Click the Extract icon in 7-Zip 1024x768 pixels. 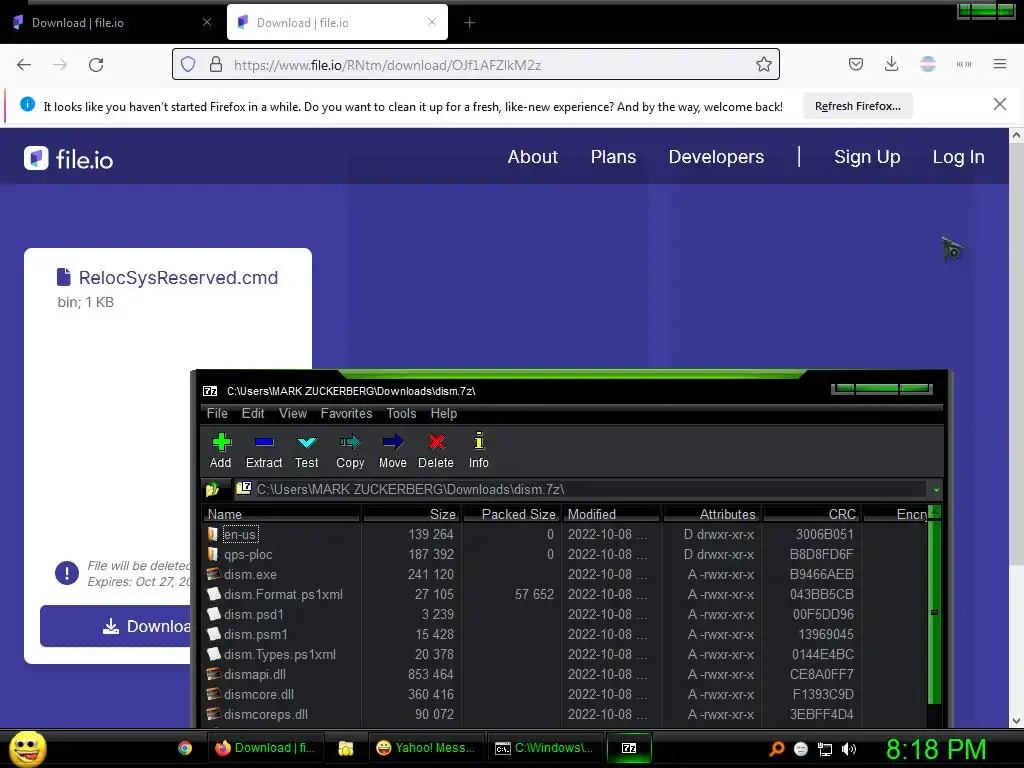(x=264, y=442)
